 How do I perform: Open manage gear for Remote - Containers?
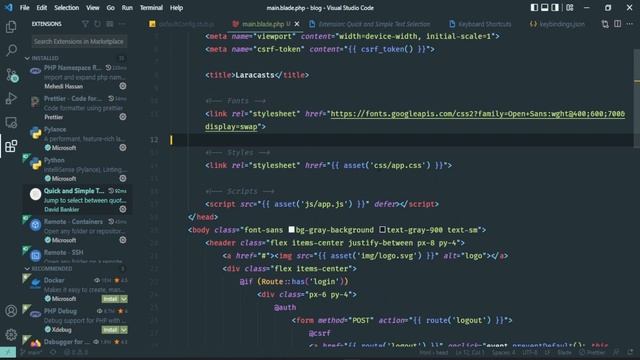click(x=122, y=240)
